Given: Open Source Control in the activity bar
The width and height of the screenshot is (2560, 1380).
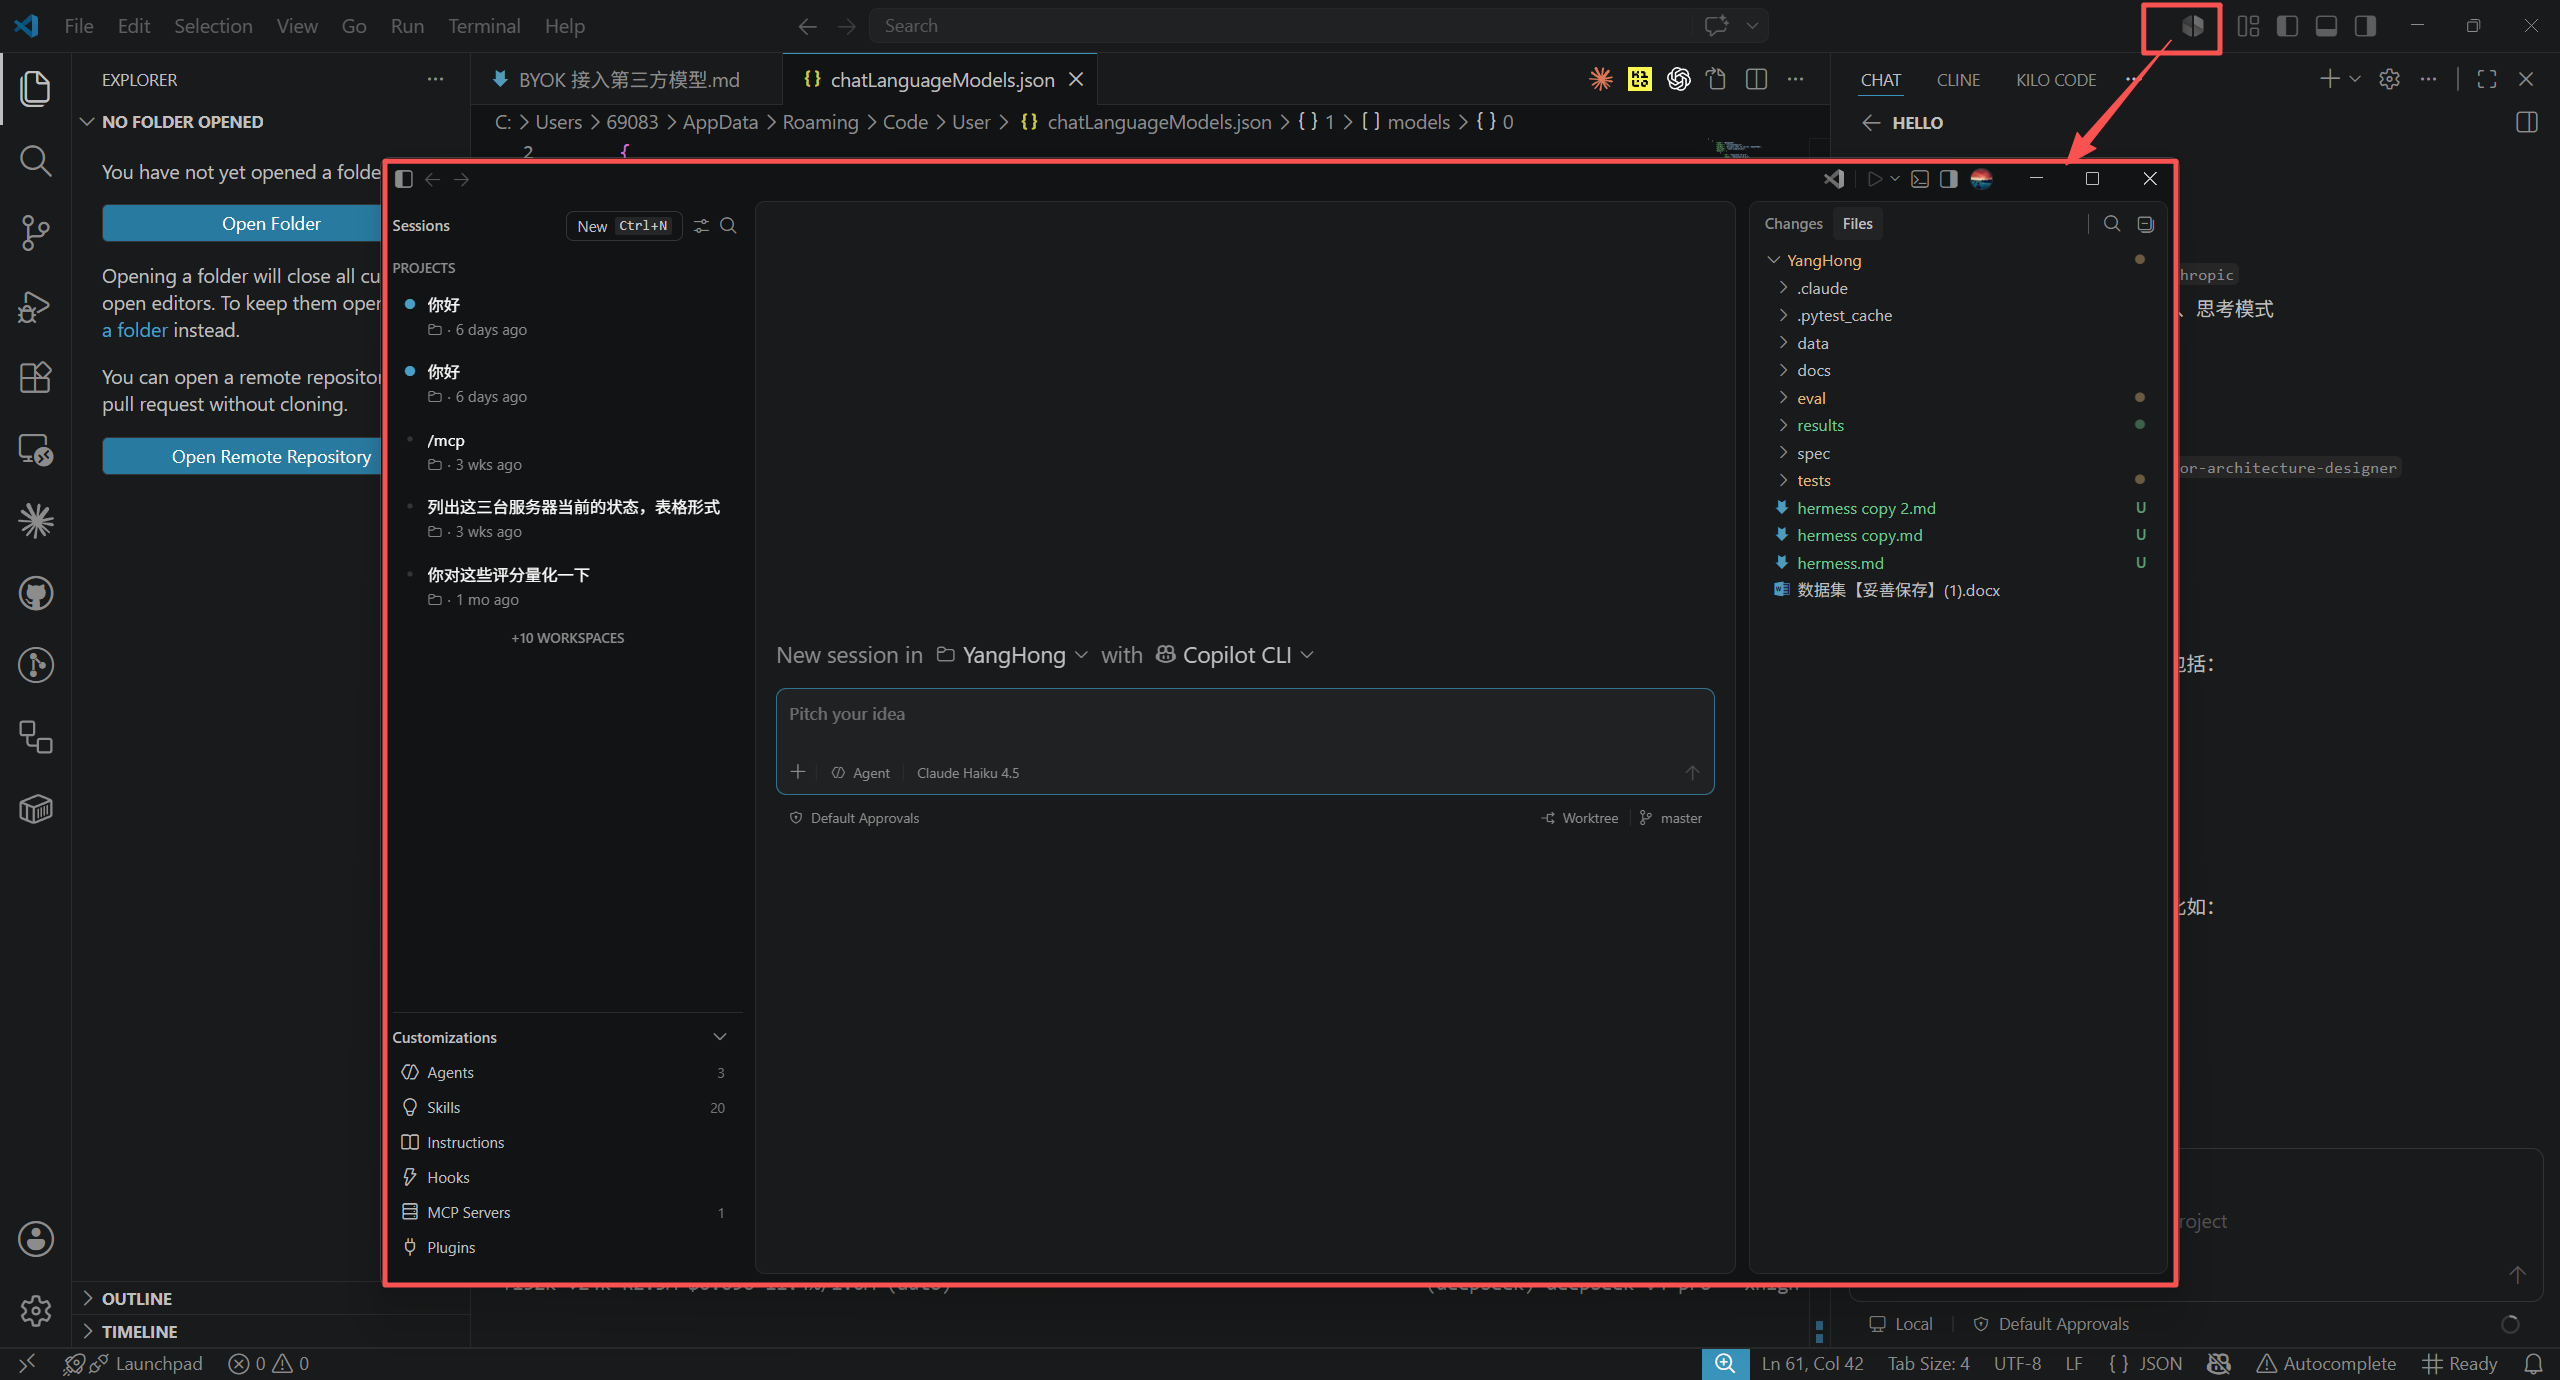Looking at the screenshot, I should (x=36, y=233).
